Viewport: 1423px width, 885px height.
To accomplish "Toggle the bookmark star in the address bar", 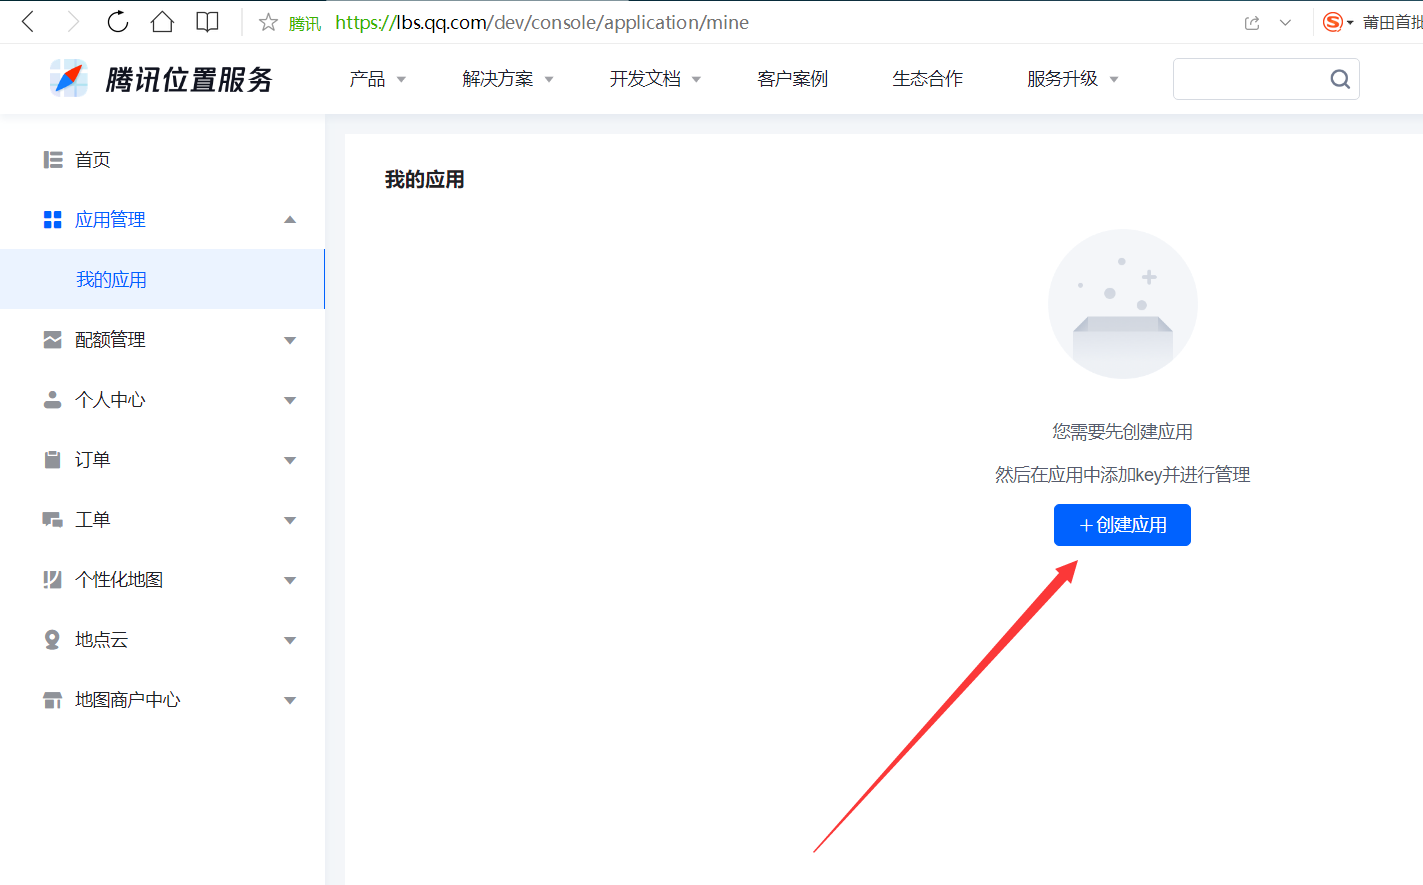I will [x=267, y=21].
